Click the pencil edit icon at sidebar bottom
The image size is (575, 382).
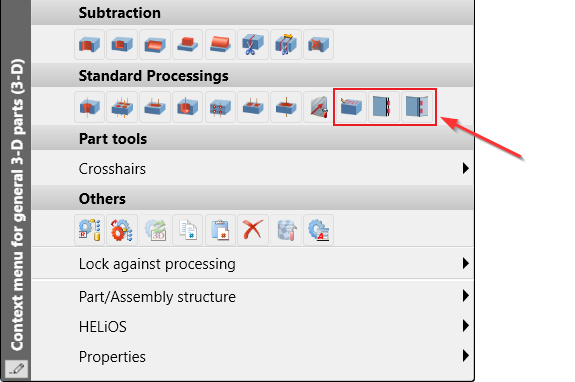[x=17, y=369]
